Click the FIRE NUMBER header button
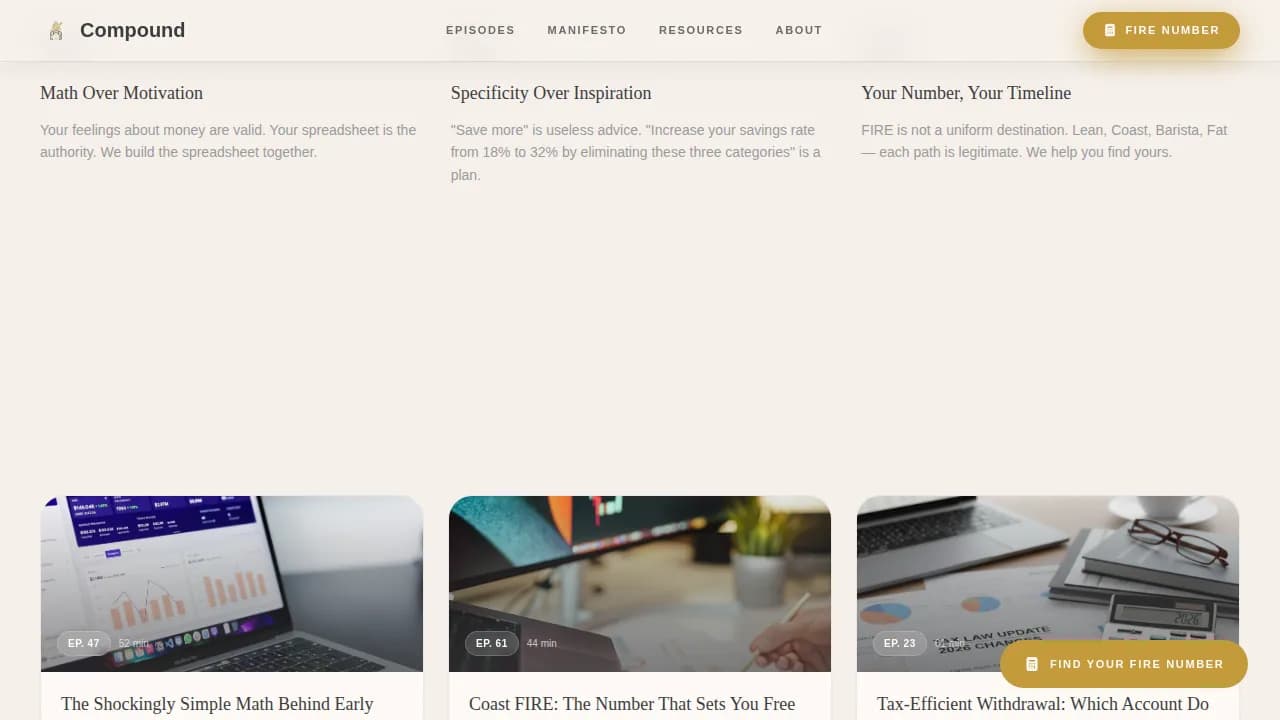The image size is (1280, 720). [1161, 30]
